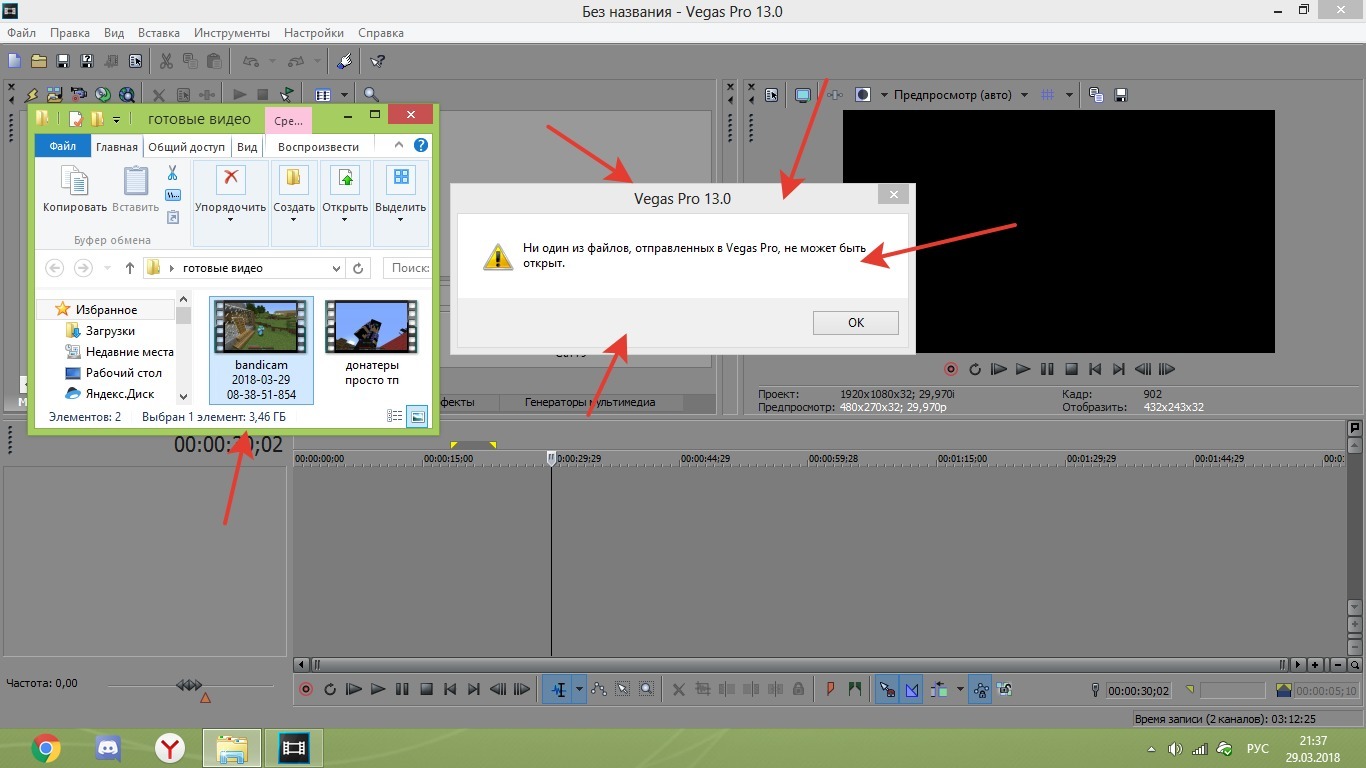Select the Zoom edit tool

click(x=647, y=689)
